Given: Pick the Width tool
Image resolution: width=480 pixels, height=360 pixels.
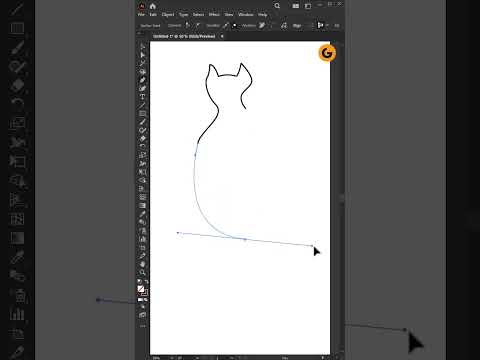Looking at the screenshot, I should pos(143,163).
